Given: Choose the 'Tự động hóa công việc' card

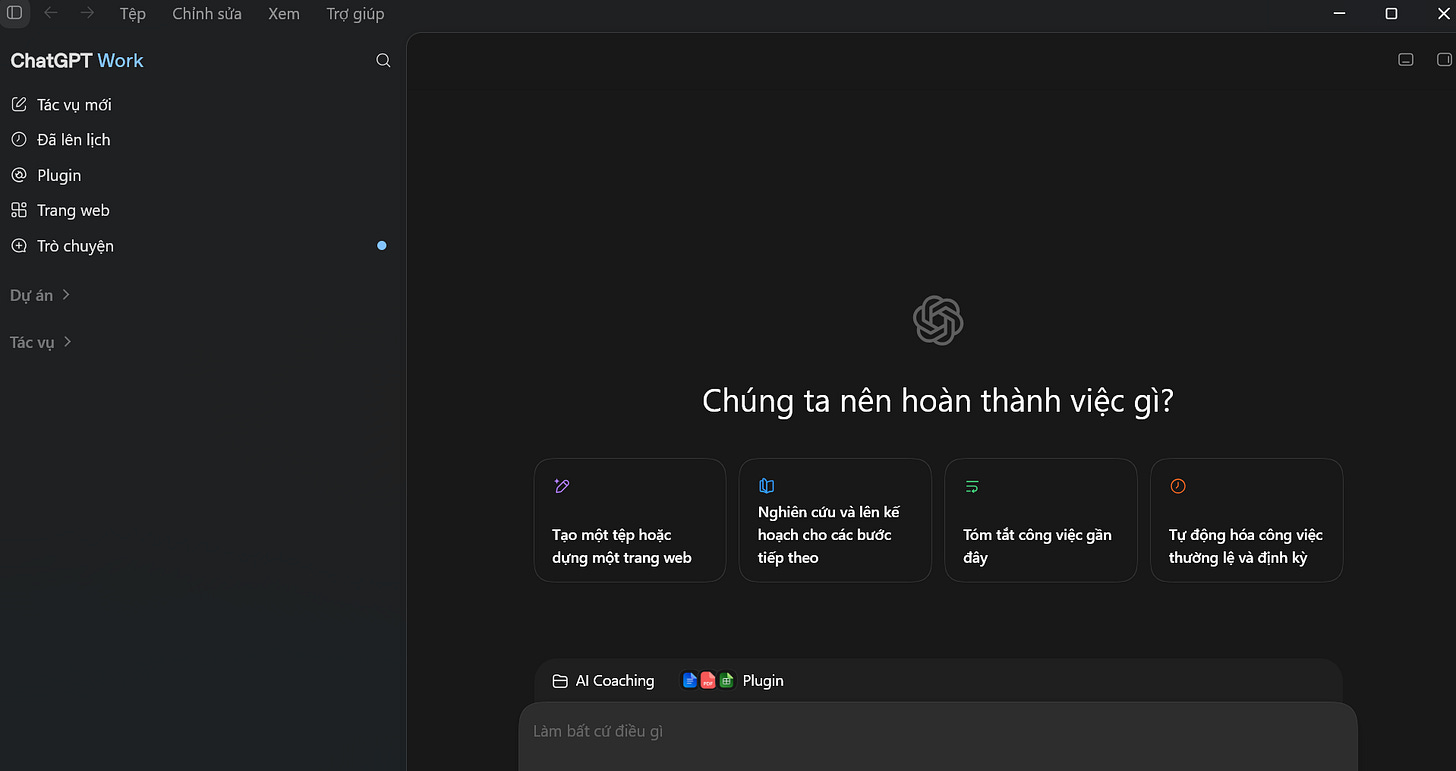Looking at the screenshot, I should 1247,520.
